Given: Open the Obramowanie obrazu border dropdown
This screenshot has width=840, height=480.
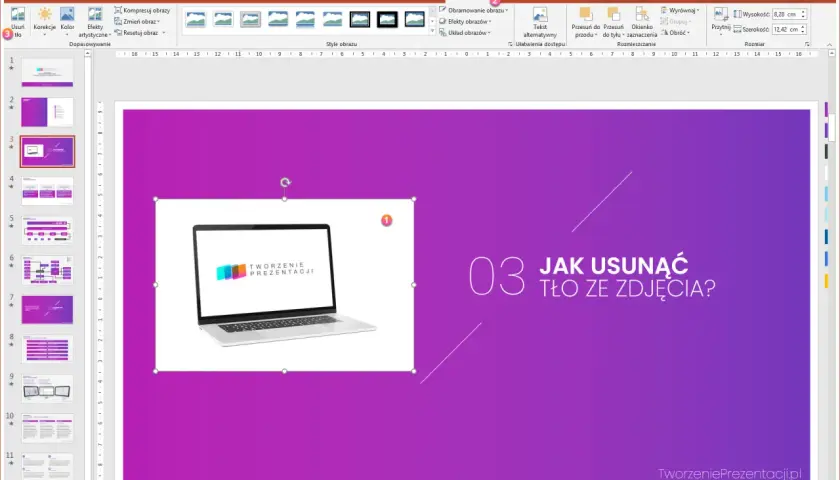Looking at the screenshot, I should 474,10.
